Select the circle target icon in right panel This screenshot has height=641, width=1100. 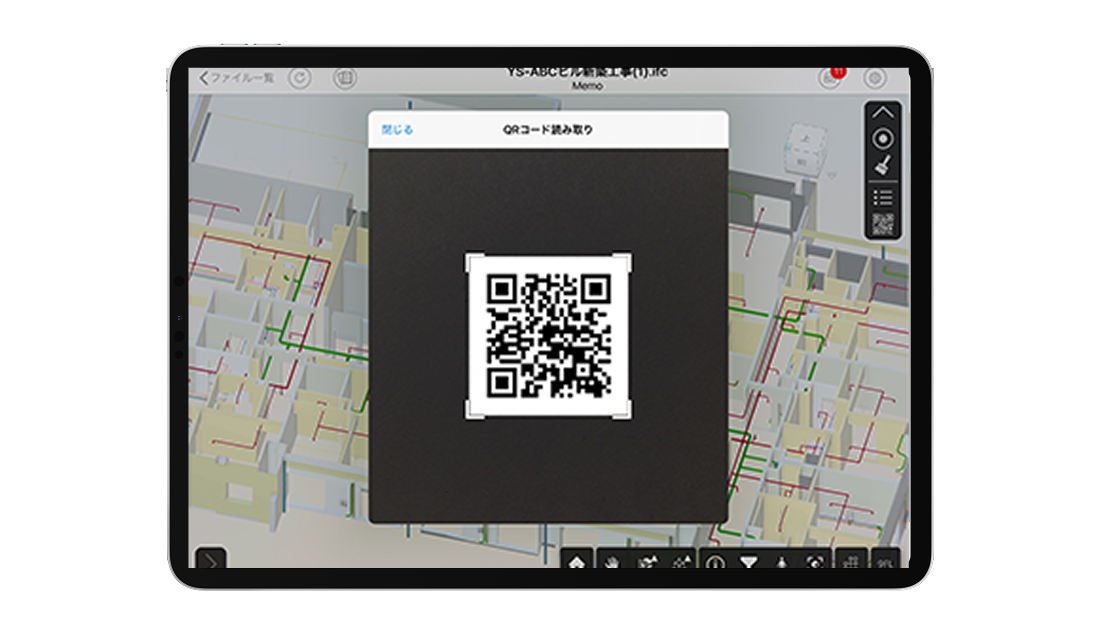click(883, 140)
